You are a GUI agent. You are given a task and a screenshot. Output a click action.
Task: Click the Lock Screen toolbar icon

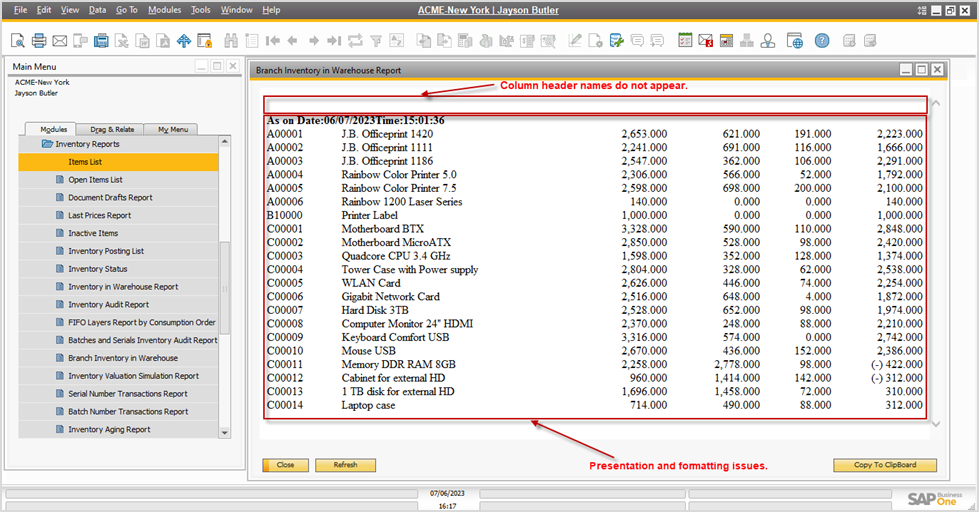tap(204, 41)
